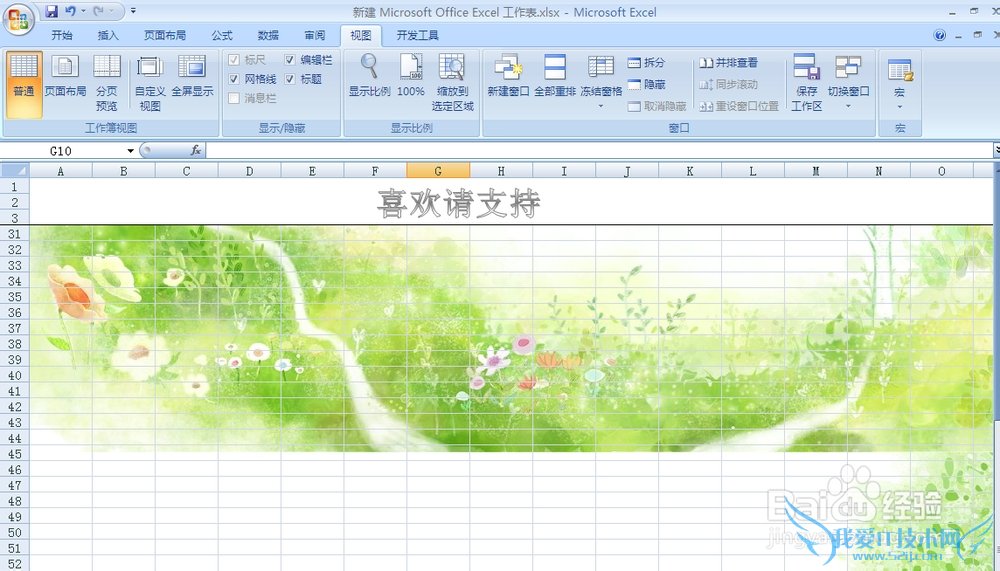Screen dimensions: 1000x571
Task: Open Customize Quick Access Toolbar dropdown
Action: [x=133, y=11]
